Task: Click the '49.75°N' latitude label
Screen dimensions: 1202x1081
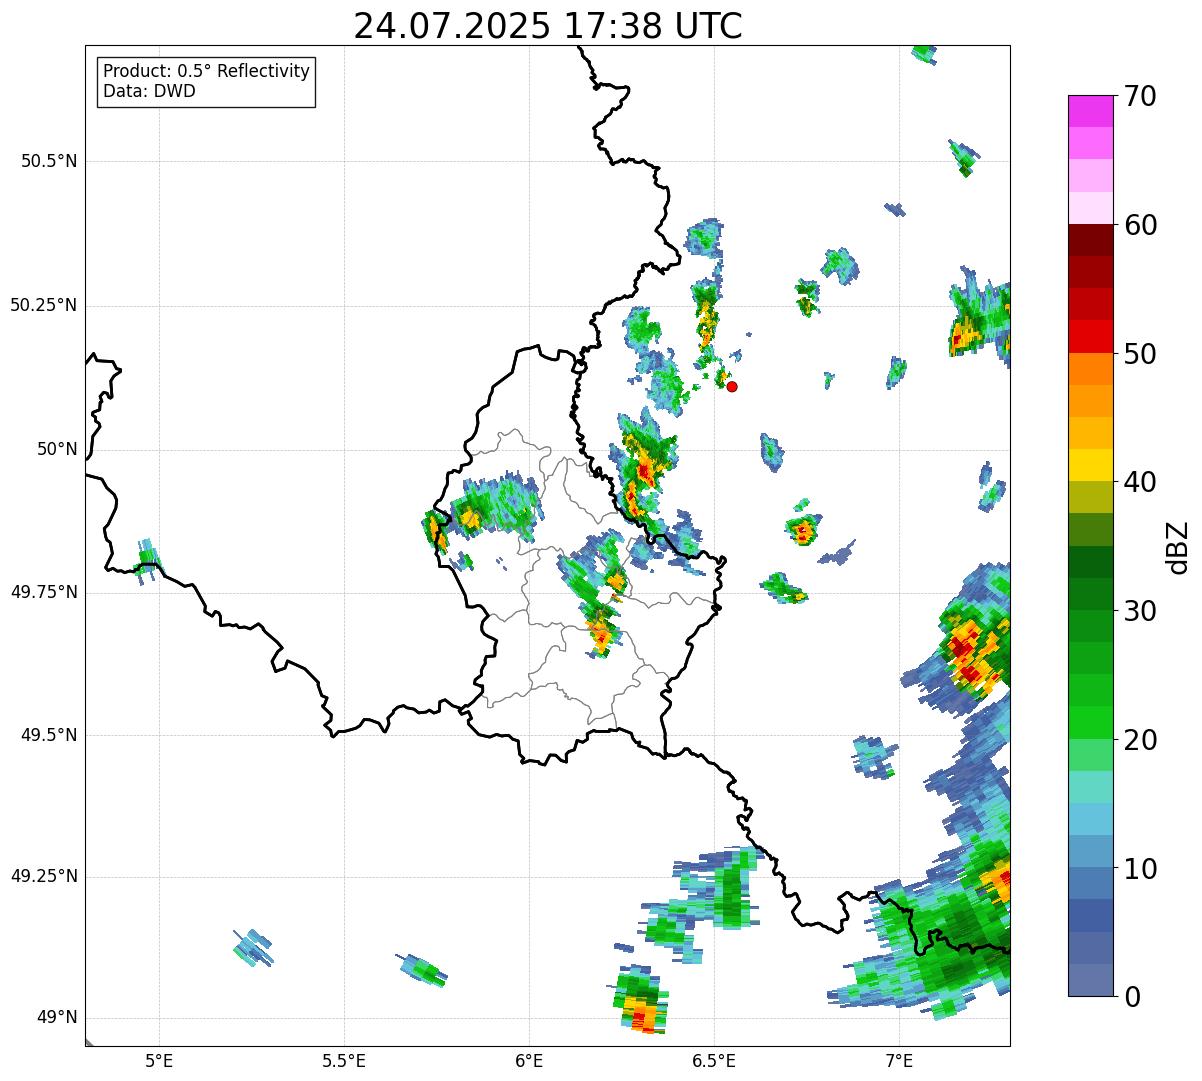Action: coord(44,592)
